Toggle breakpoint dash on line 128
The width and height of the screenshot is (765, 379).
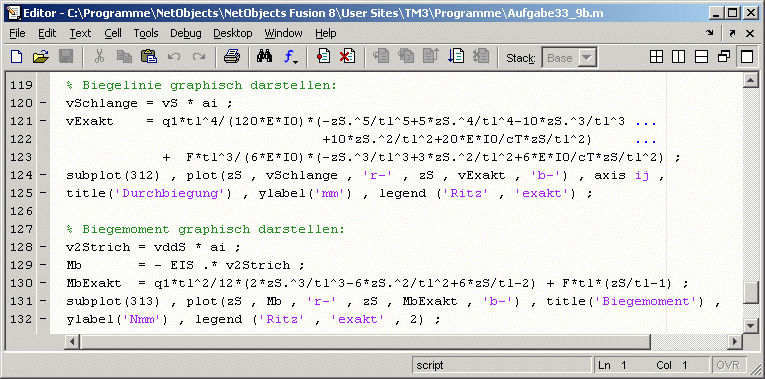(43, 247)
